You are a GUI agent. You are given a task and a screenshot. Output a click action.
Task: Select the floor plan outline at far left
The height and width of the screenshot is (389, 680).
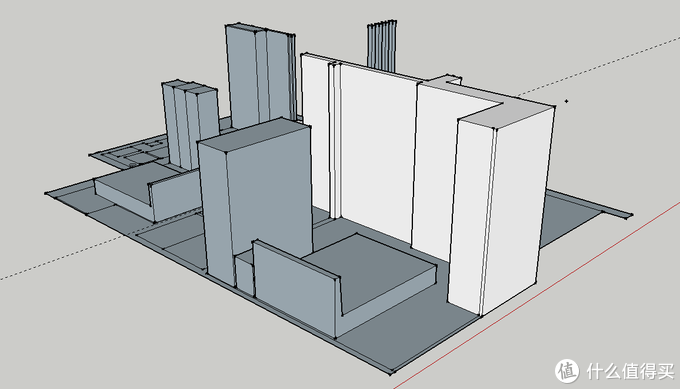[x=130, y=152]
